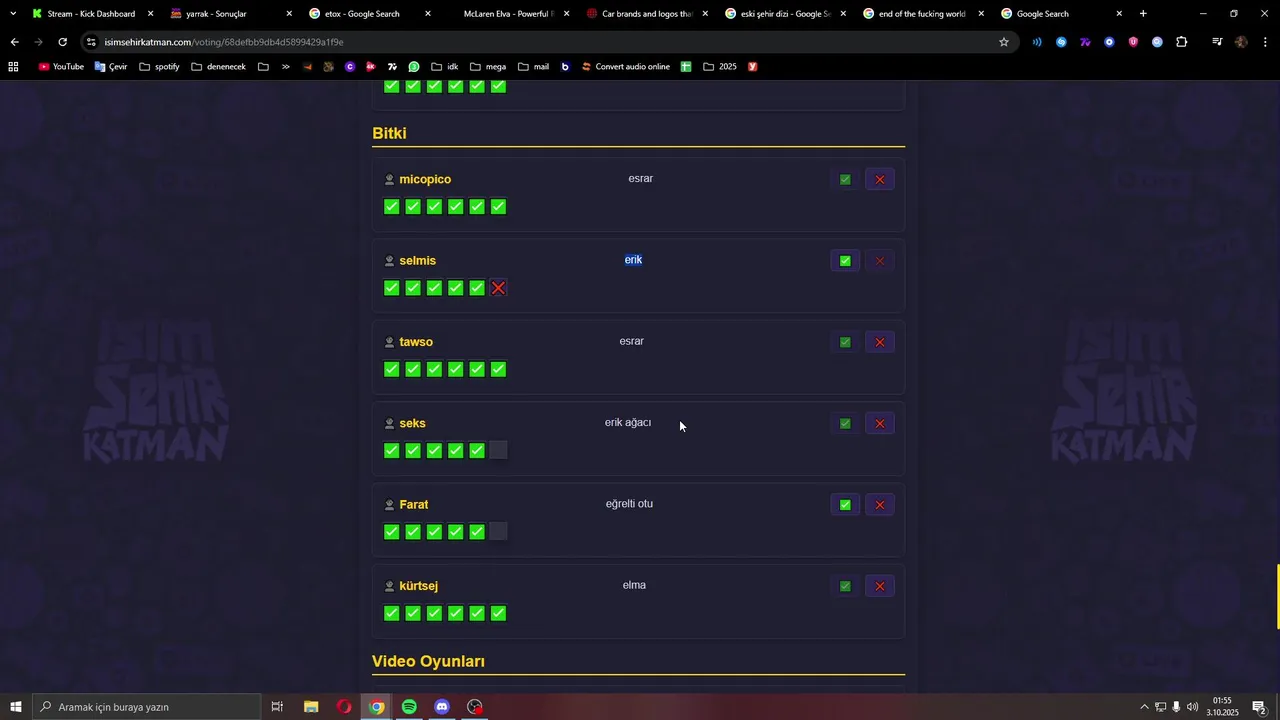Open Spotify from the taskbar
The image size is (1280, 720).
(x=409, y=707)
